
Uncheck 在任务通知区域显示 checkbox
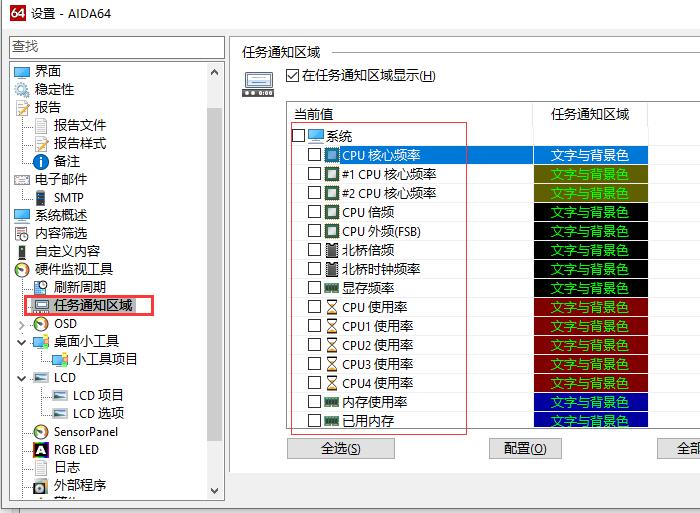292,75
